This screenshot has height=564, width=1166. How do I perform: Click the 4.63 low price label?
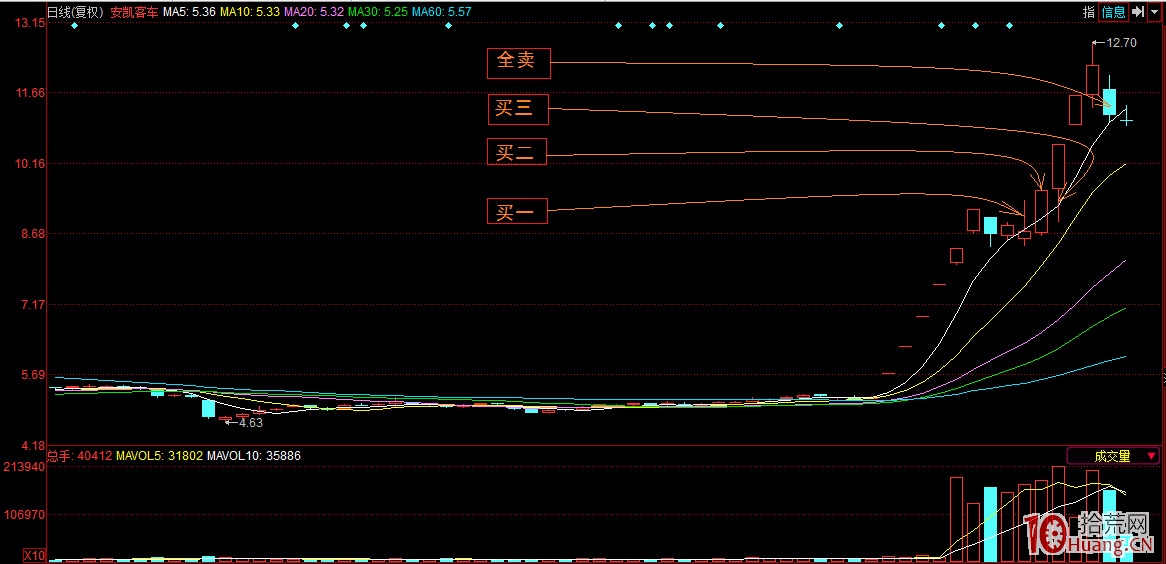[251, 423]
